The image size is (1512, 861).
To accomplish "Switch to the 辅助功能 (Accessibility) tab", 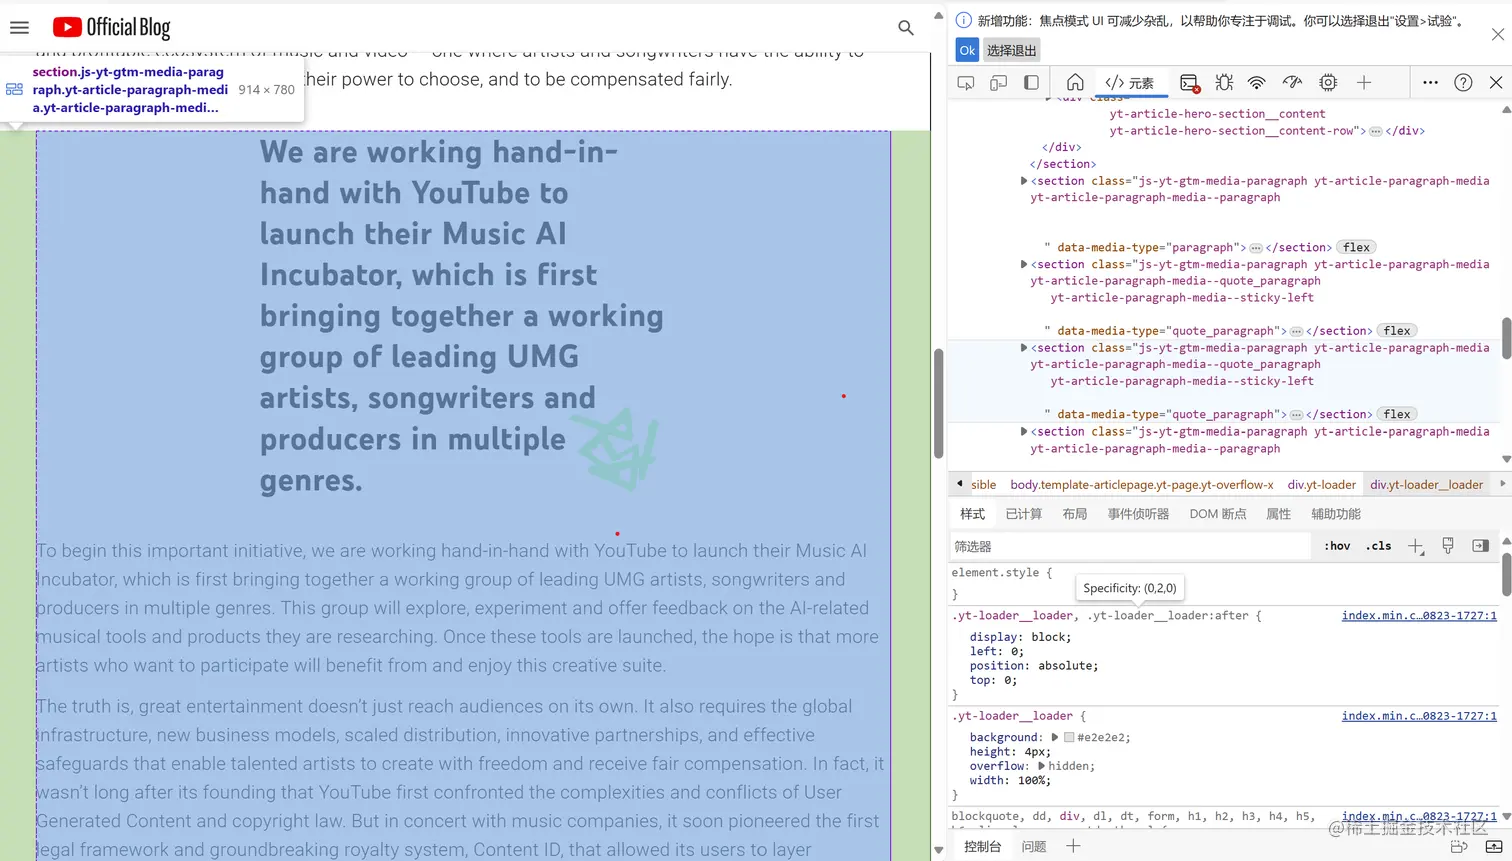I will tap(1336, 514).
